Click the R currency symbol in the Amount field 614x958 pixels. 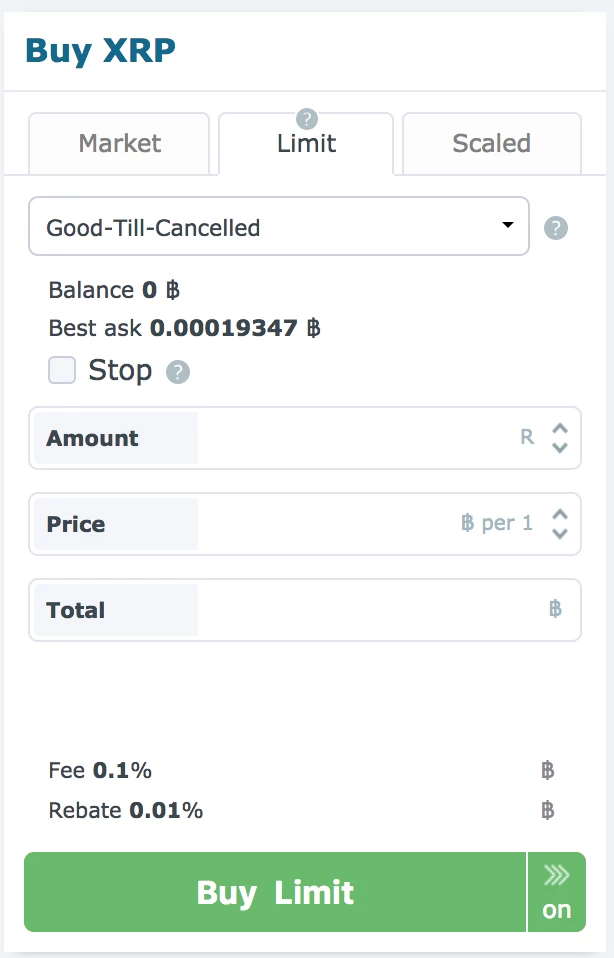click(x=527, y=438)
